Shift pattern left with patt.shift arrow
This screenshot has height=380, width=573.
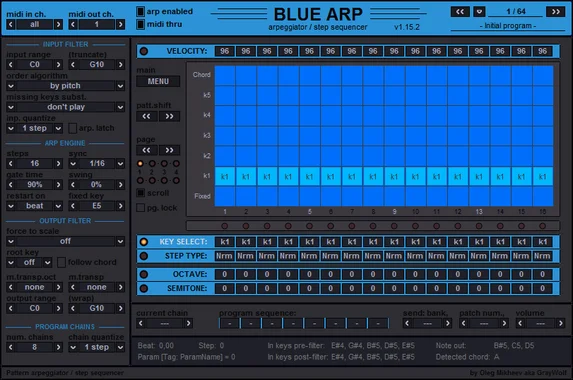[x=147, y=117]
